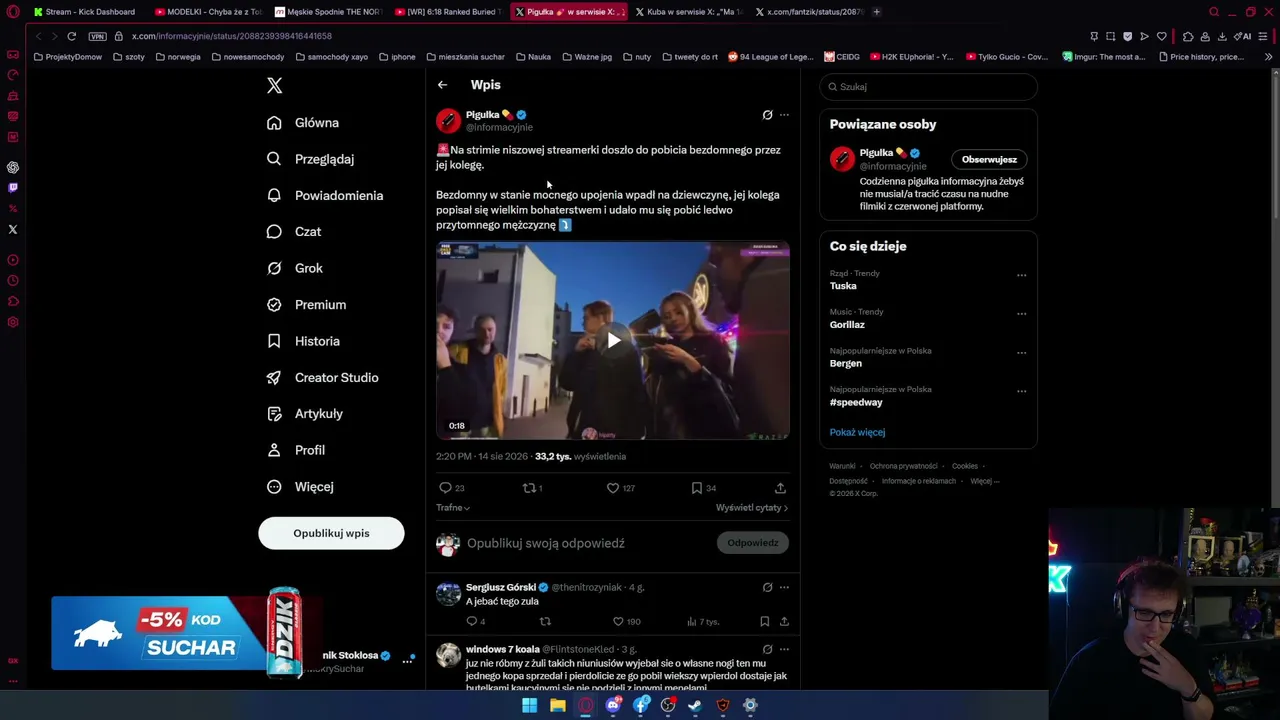Switch to the 6:18 Ranked Buried tab
The width and height of the screenshot is (1280, 720).
448,12
